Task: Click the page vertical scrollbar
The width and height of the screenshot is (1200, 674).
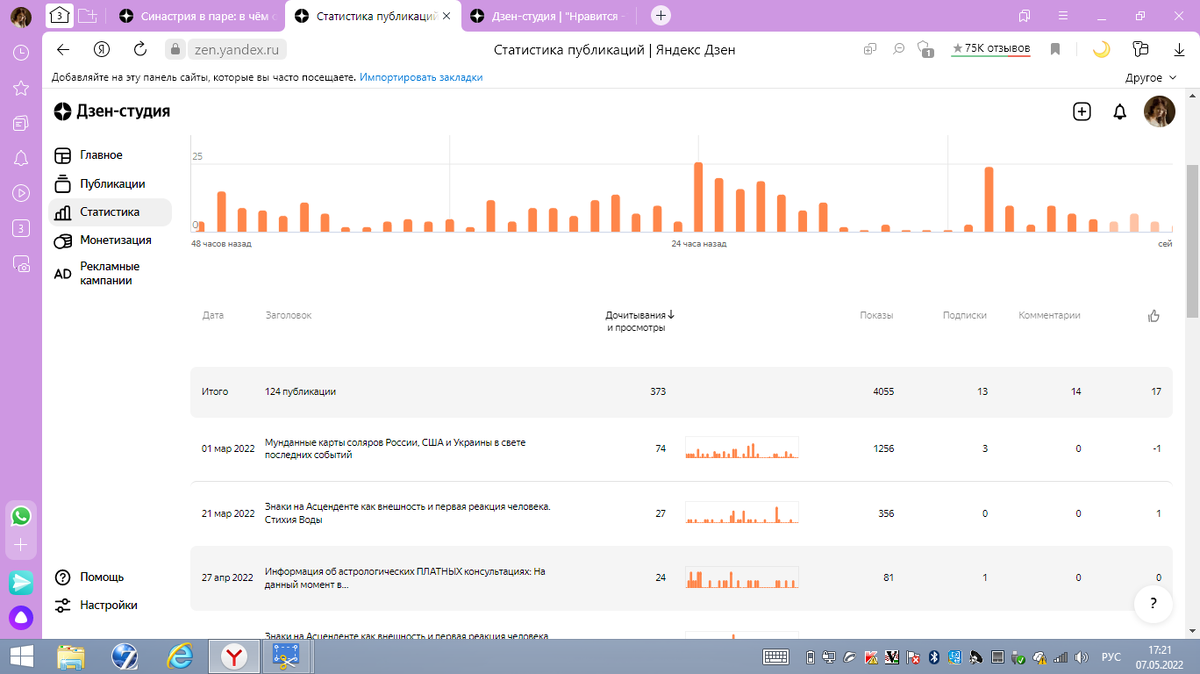Action: pyautogui.click(x=1191, y=240)
